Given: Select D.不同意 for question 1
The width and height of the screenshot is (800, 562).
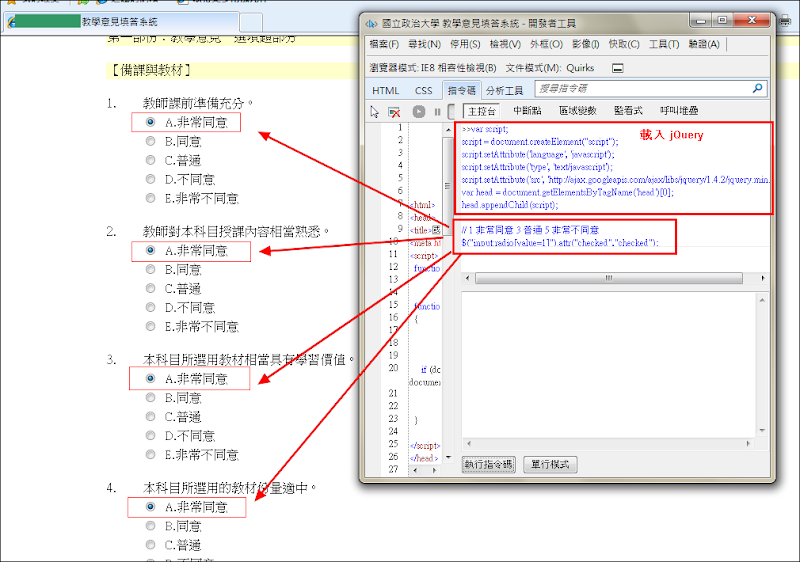Looking at the screenshot, I should (x=151, y=179).
